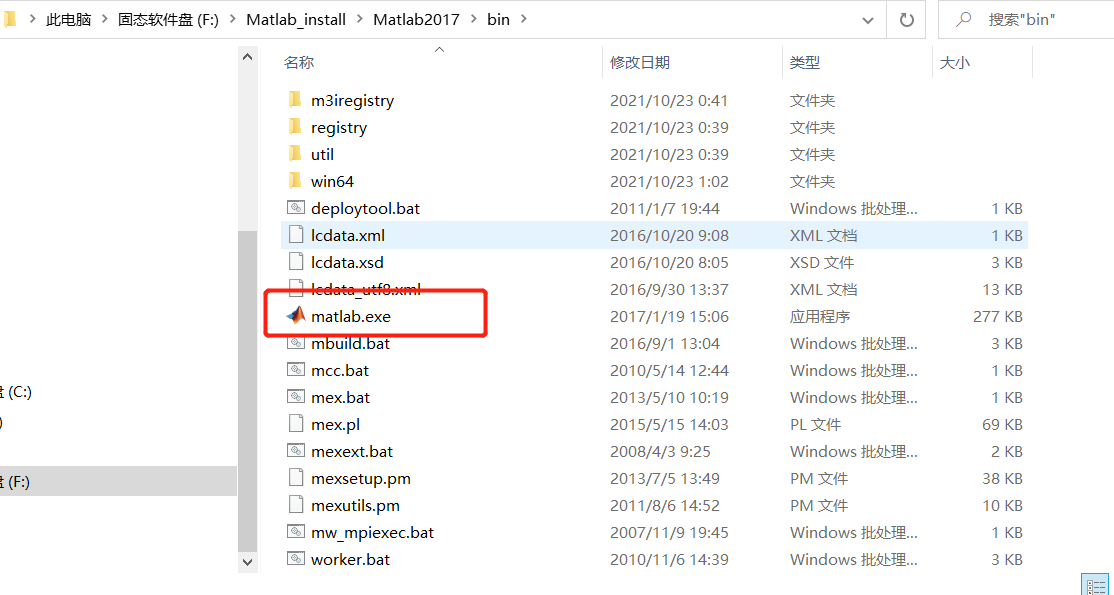1114x595 pixels.
Task: Select the mexutils.pm file name
Action: coord(355,506)
